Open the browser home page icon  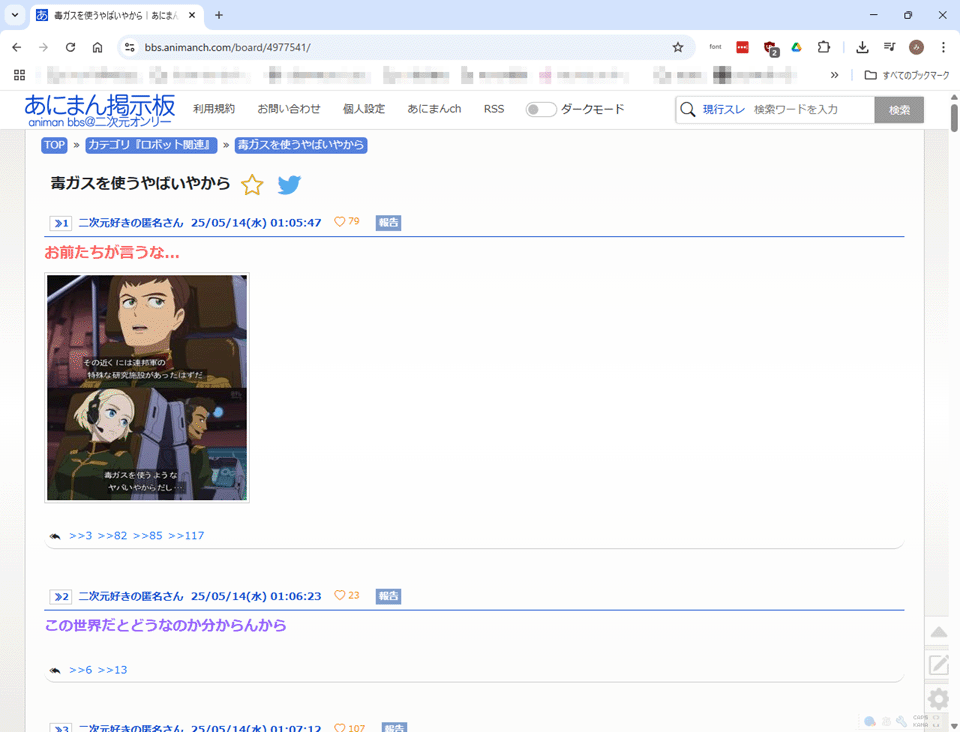97,47
